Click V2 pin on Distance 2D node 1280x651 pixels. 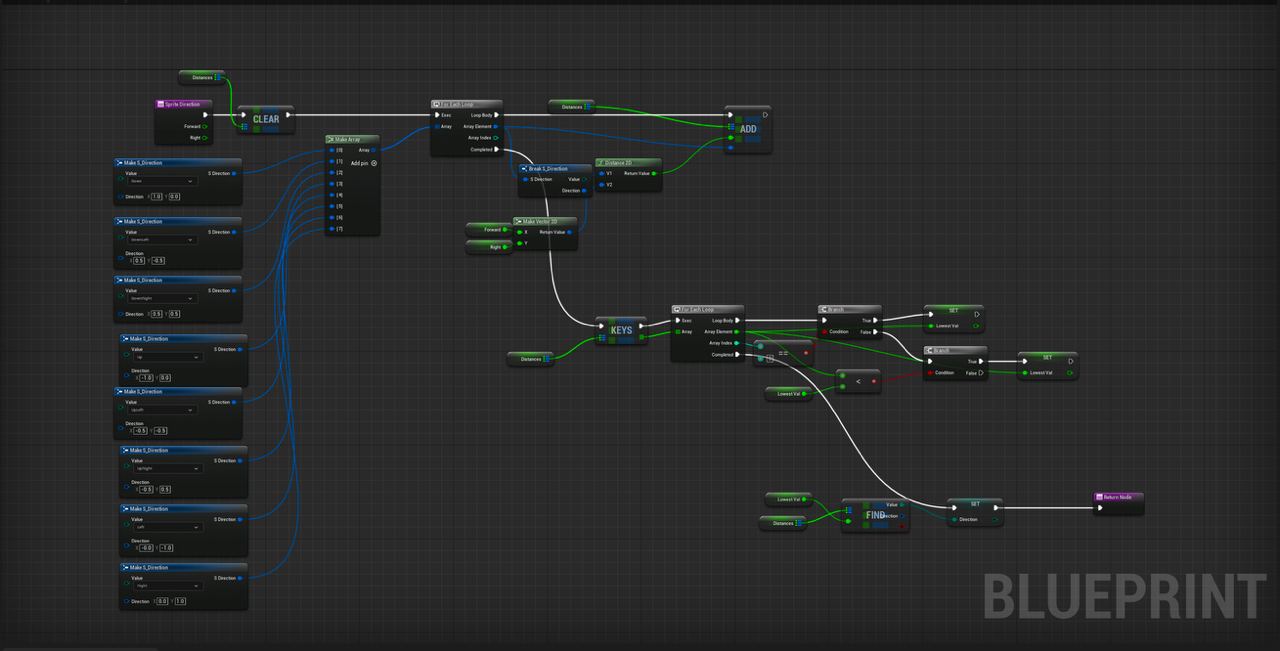tap(600, 185)
